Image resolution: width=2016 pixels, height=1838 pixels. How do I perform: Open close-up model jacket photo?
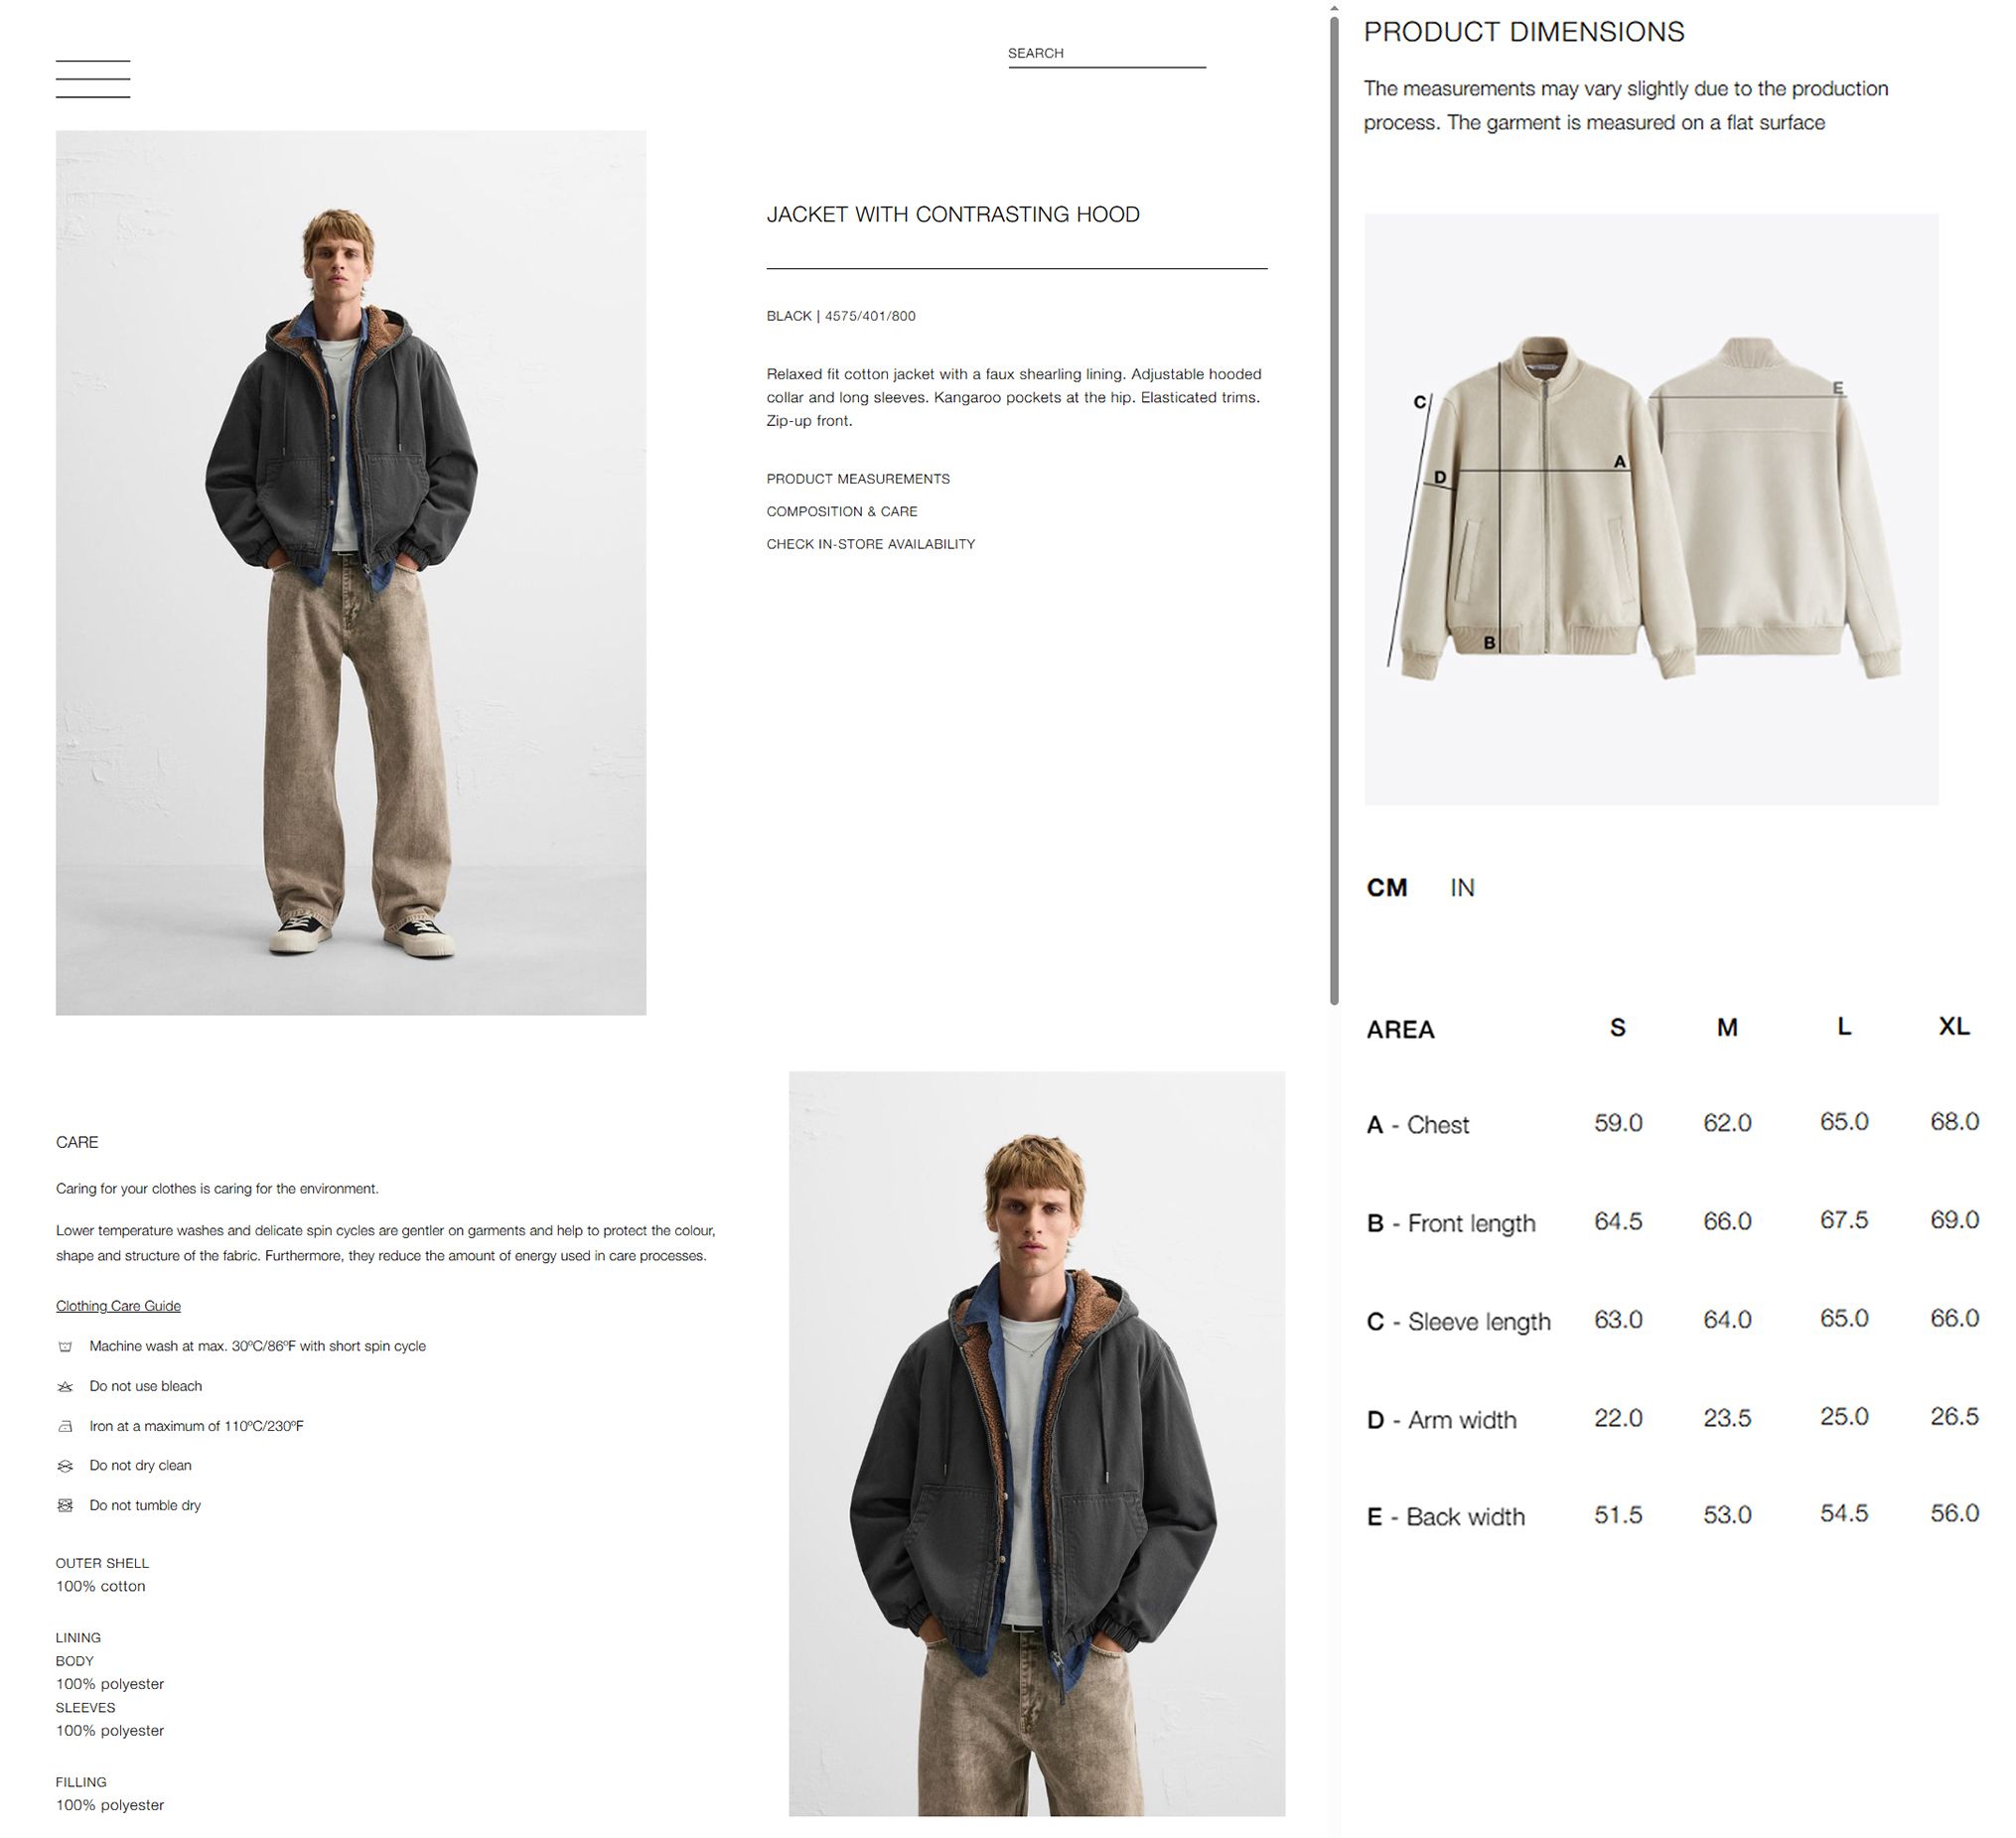(x=1037, y=1444)
